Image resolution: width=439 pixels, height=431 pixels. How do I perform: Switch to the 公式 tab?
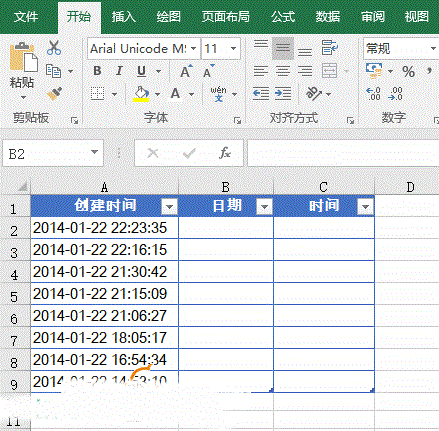pos(283,17)
